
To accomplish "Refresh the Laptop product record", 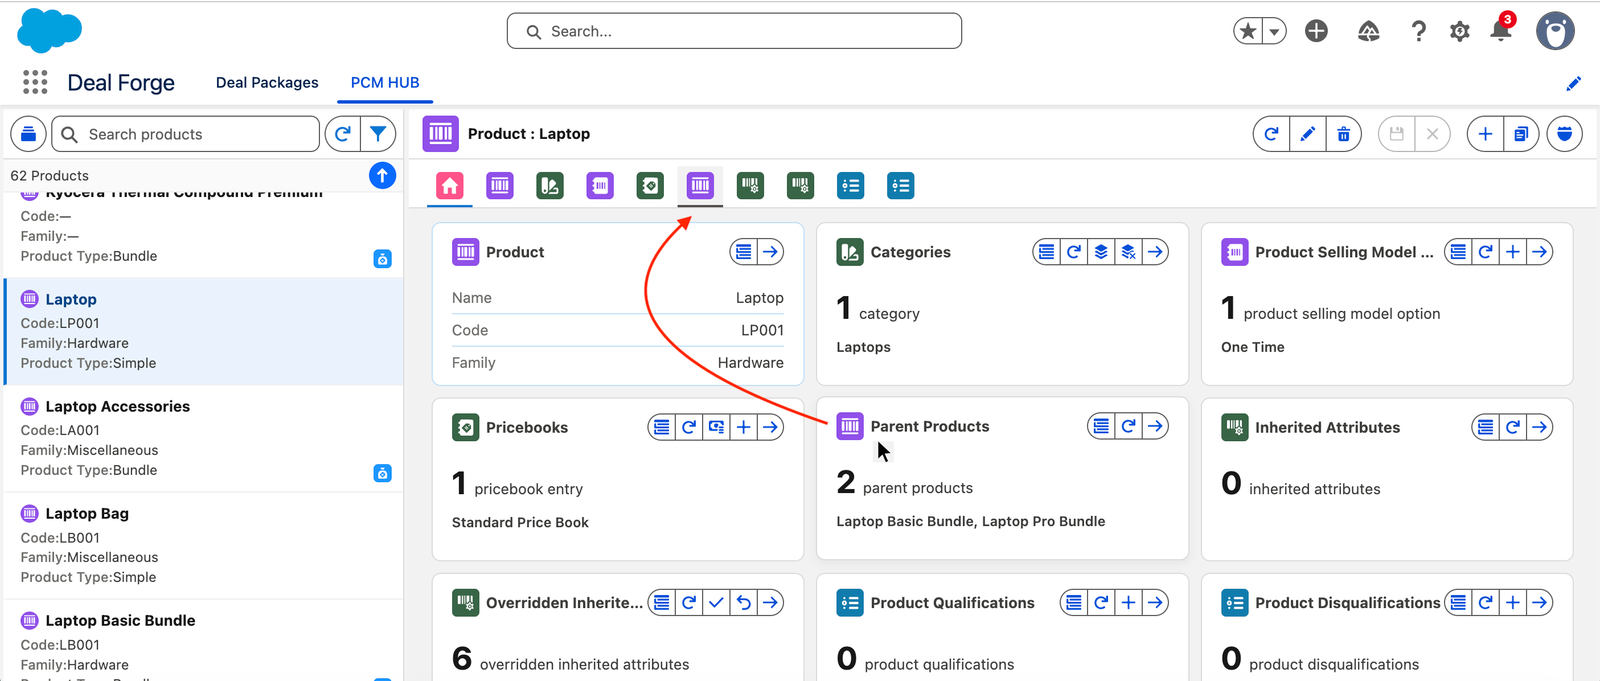I will (1271, 134).
